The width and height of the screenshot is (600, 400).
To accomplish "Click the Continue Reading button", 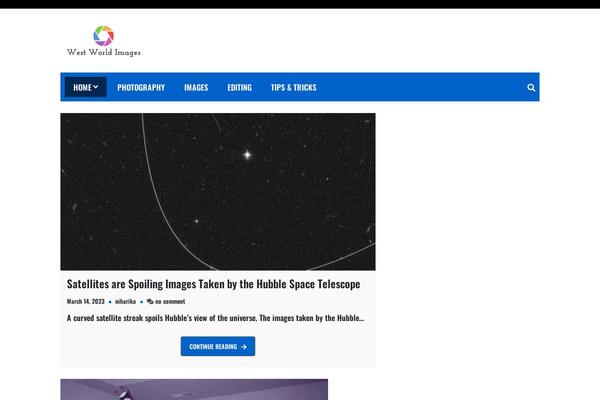I will click(218, 346).
